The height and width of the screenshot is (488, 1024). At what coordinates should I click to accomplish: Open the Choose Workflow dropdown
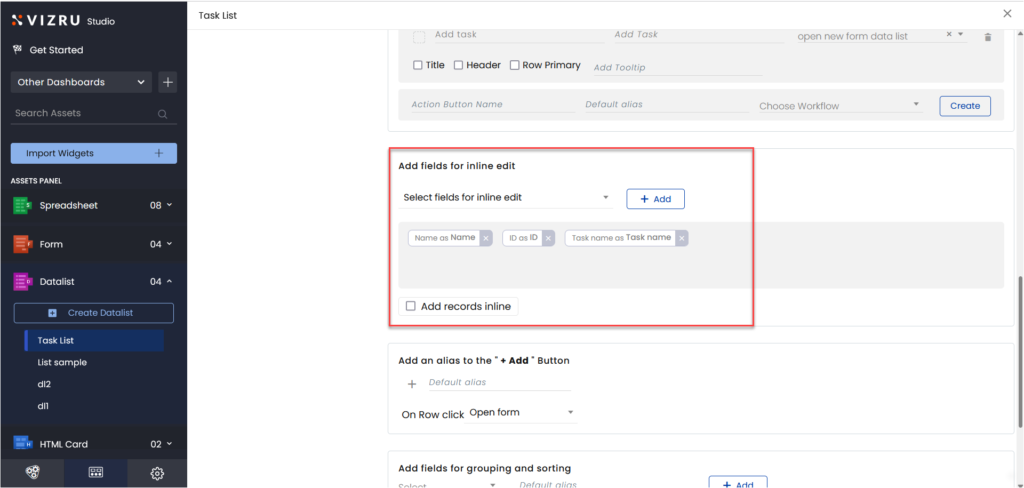839,105
